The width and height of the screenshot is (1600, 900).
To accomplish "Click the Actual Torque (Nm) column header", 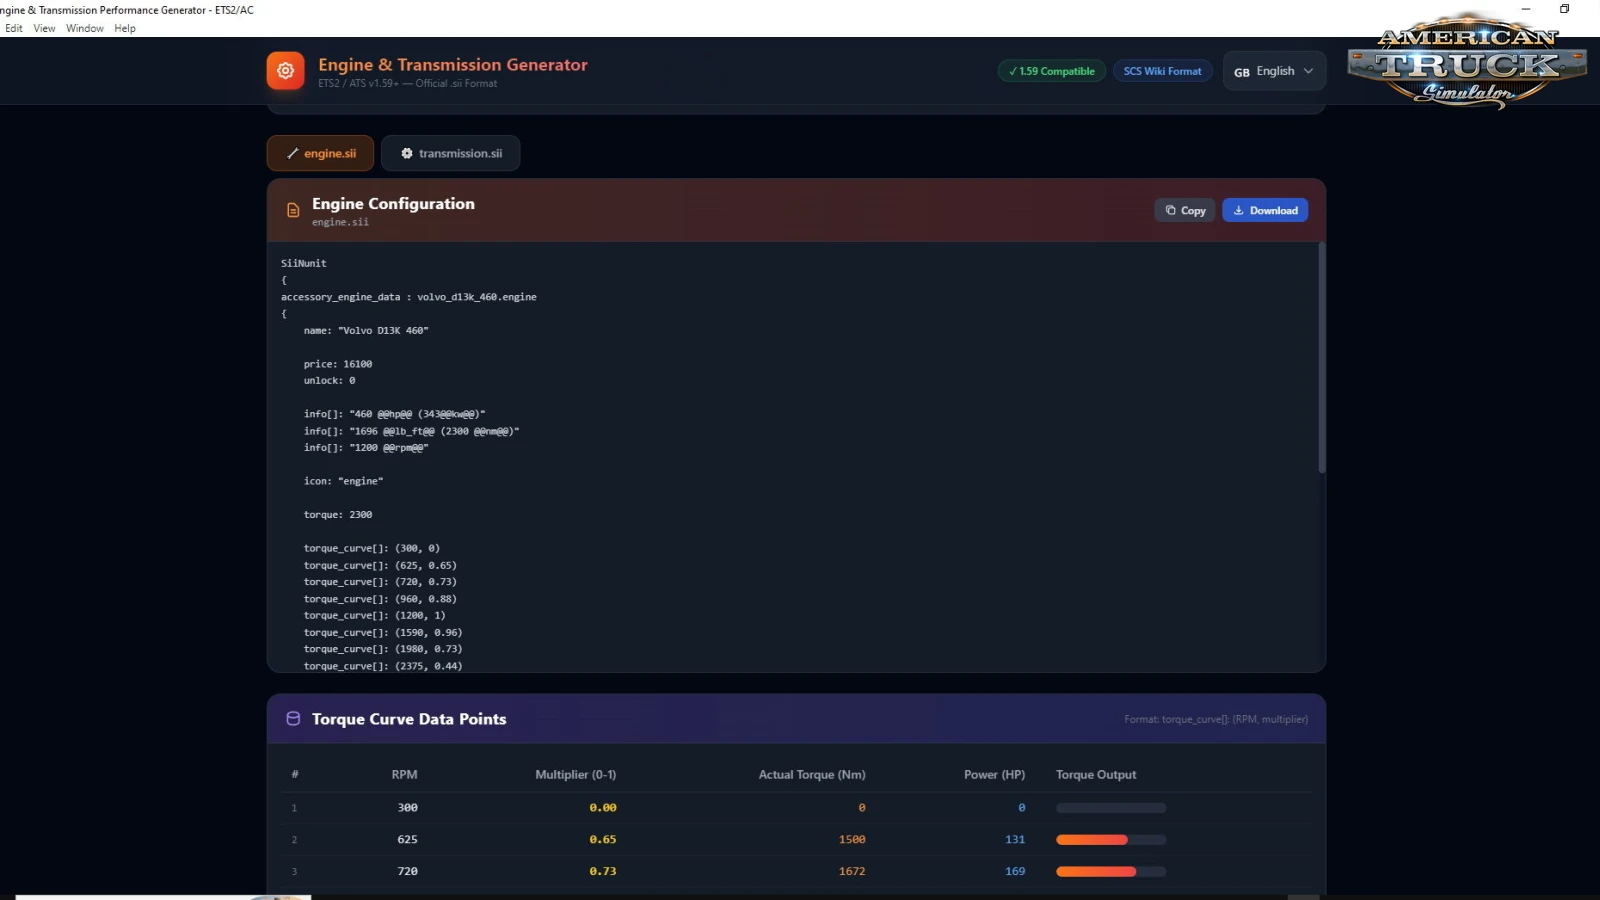I will click(x=812, y=775).
